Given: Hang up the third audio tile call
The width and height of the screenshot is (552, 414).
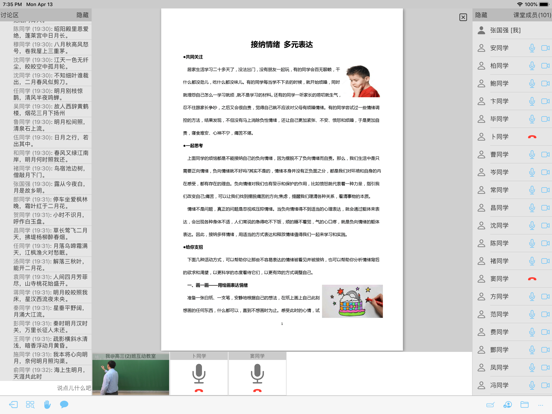Looking at the screenshot, I should pos(257,390).
